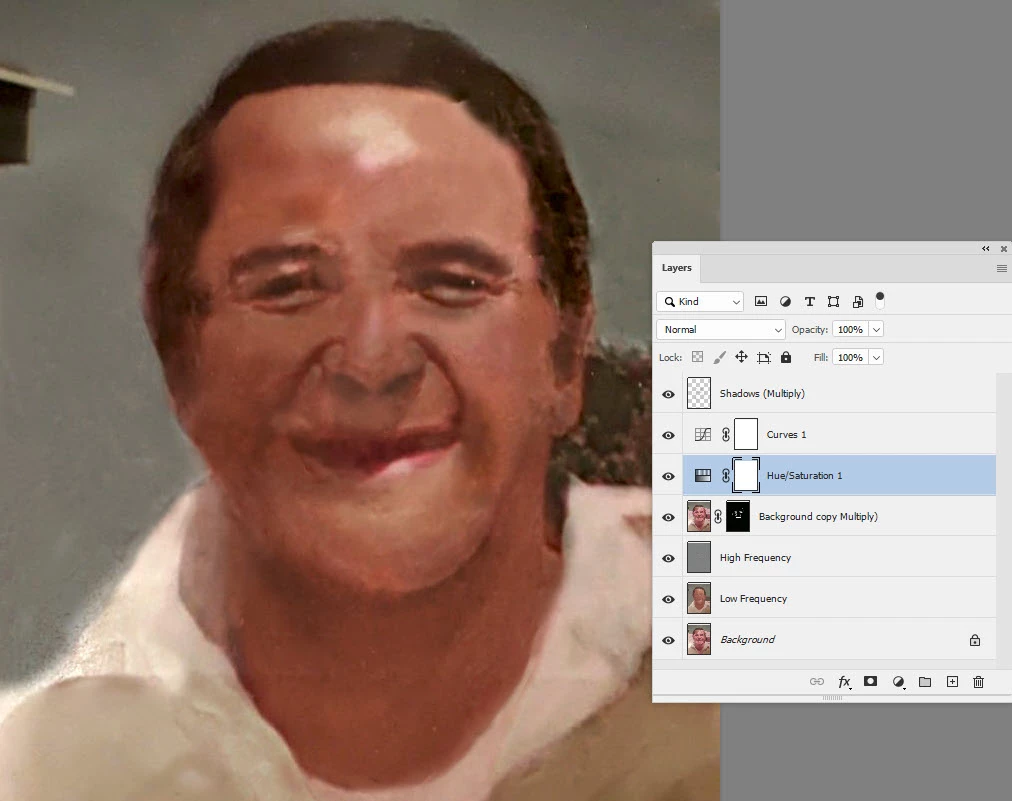Select Background copy Multiply layer name
This screenshot has height=801, width=1012.
point(818,516)
